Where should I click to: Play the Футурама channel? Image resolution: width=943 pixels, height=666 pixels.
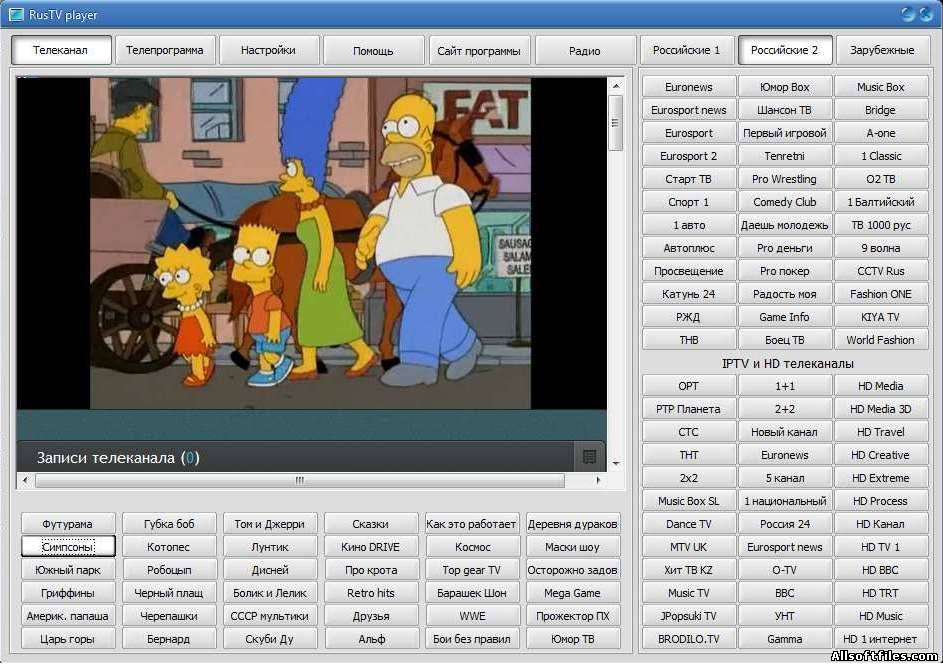click(x=68, y=523)
